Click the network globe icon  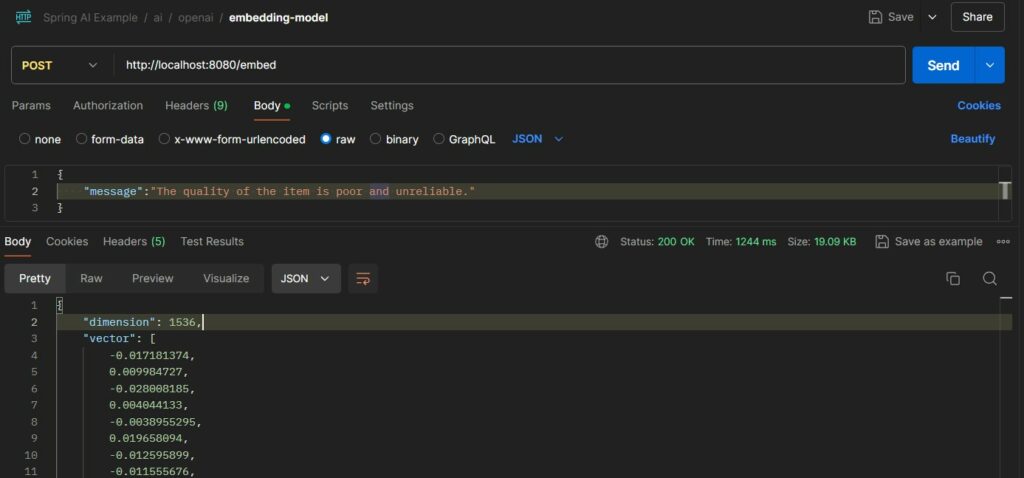click(x=601, y=242)
